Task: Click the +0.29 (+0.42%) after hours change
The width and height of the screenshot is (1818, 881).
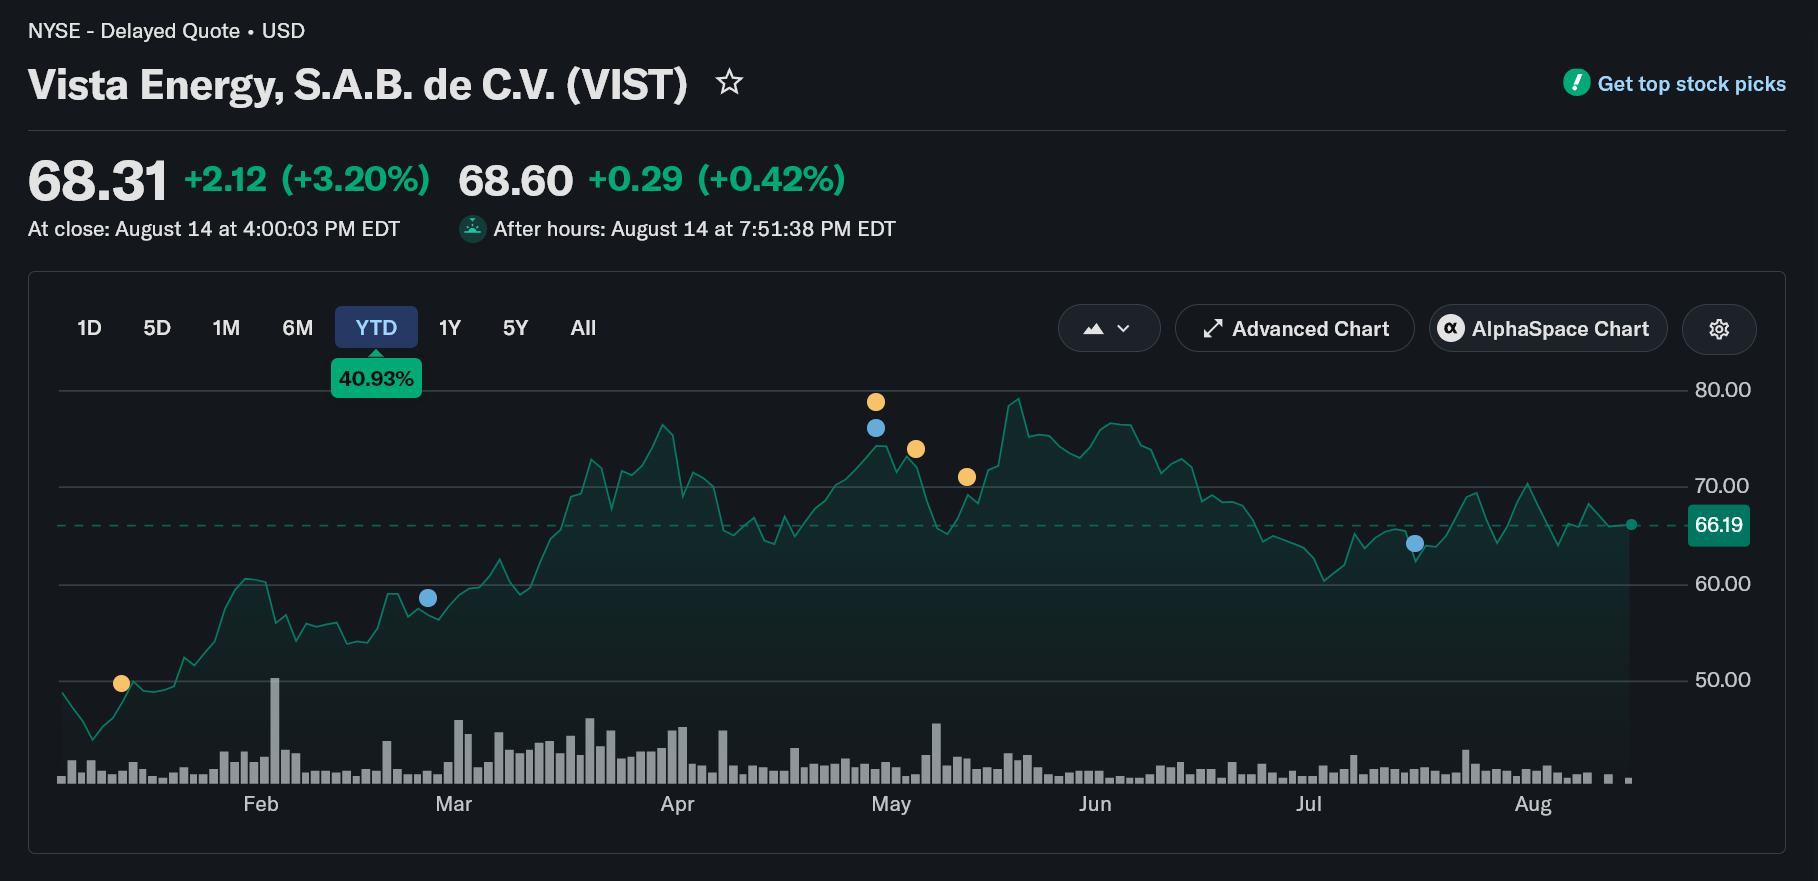Action: coord(717,180)
